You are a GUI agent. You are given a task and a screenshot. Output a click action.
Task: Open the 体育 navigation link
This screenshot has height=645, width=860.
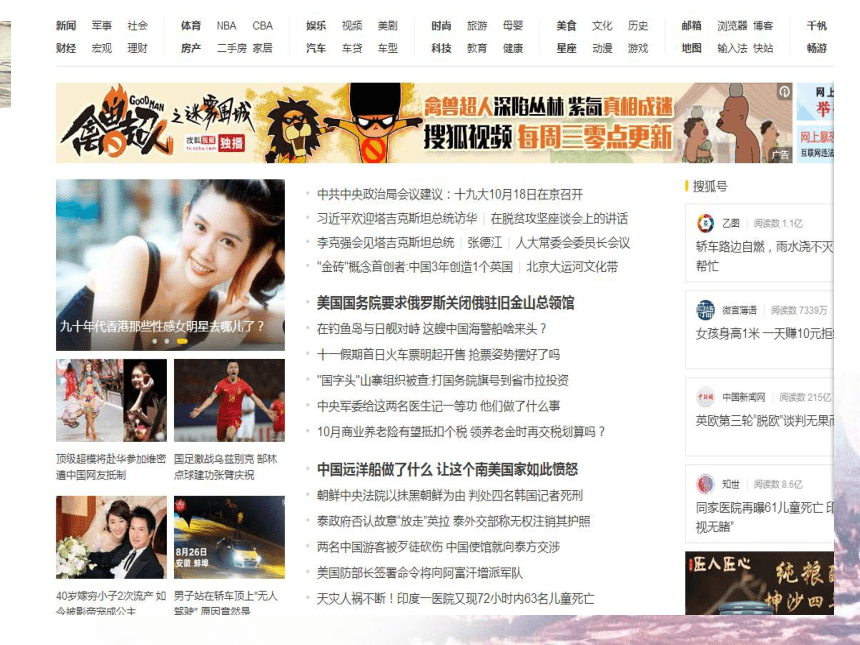coord(191,26)
